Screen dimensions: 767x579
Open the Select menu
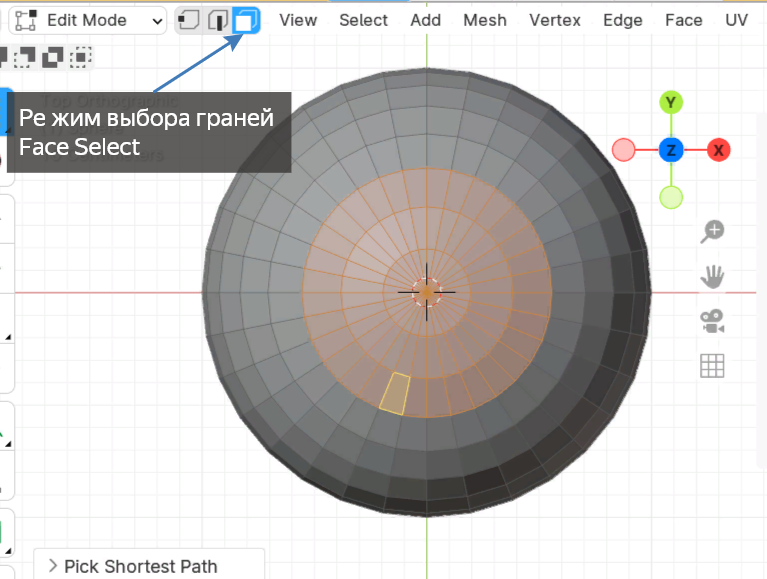tap(363, 21)
